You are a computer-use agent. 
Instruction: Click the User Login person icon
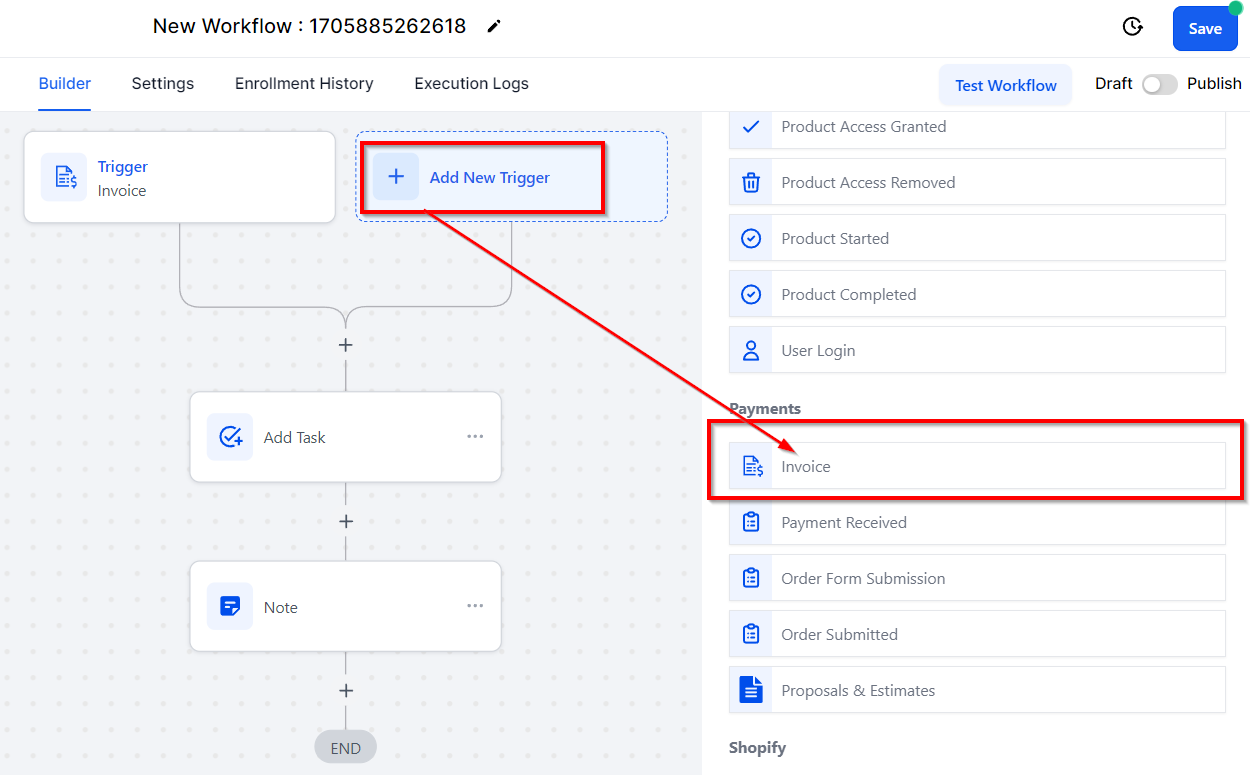(751, 351)
